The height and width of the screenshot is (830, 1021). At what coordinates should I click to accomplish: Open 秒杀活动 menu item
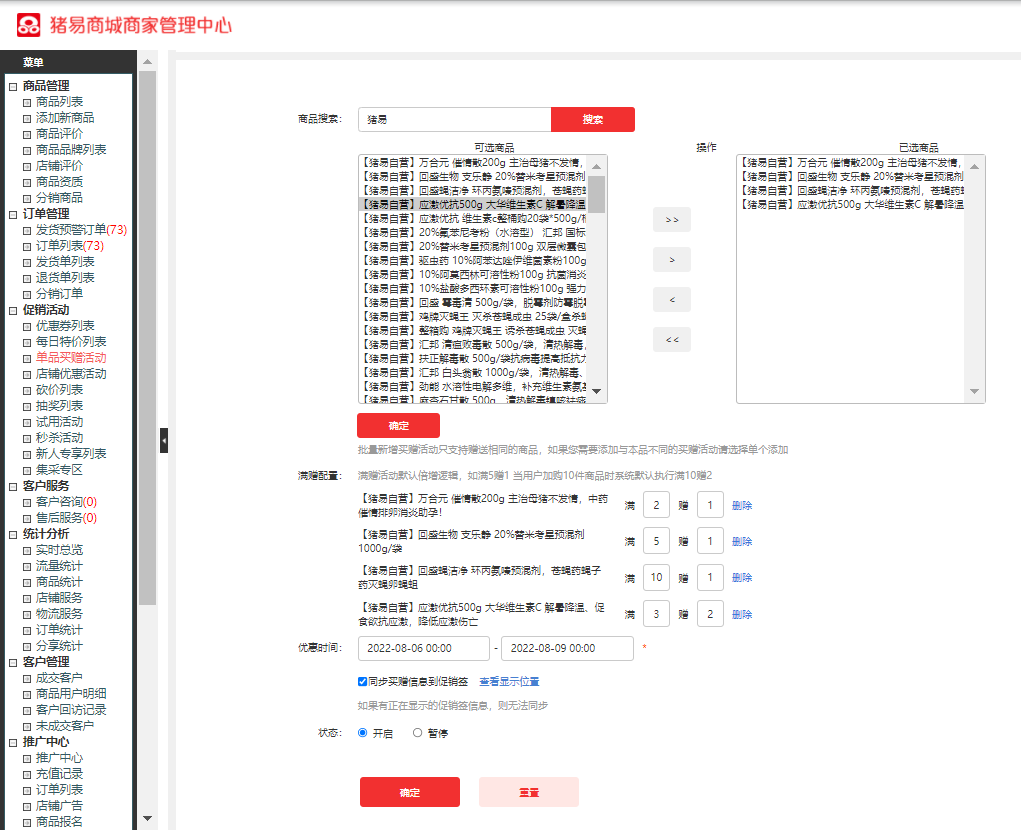pyautogui.click(x=59, y=437)
